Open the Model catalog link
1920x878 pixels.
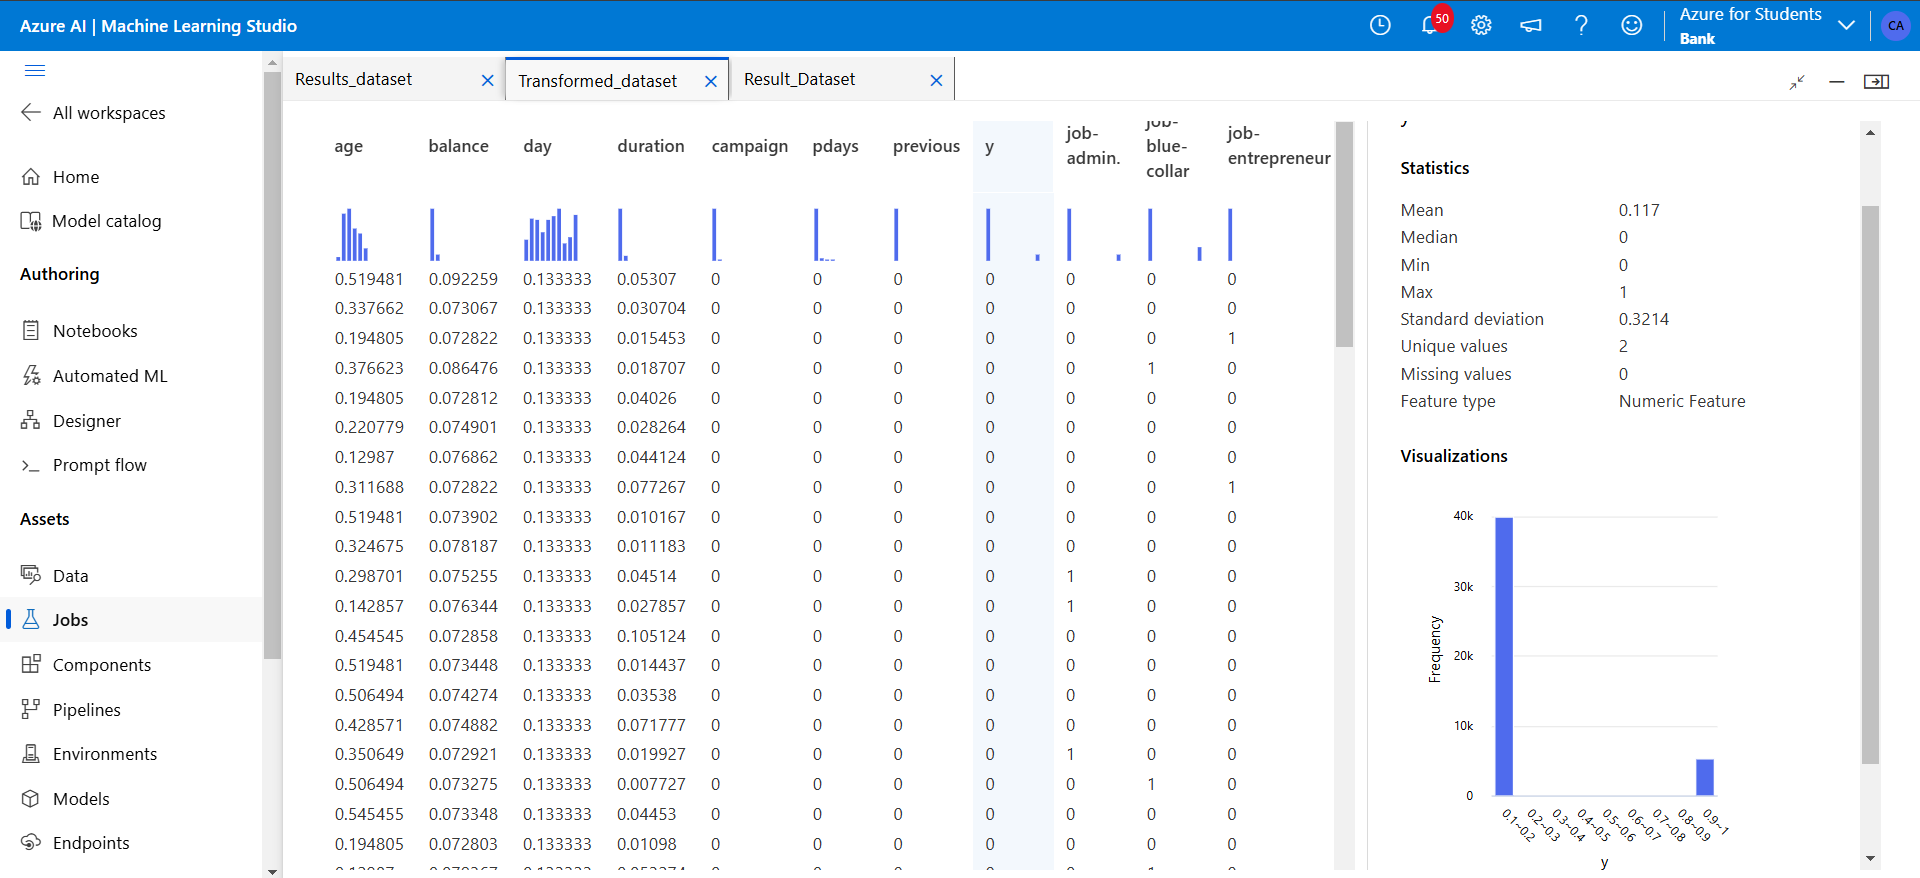pos(107,221)
